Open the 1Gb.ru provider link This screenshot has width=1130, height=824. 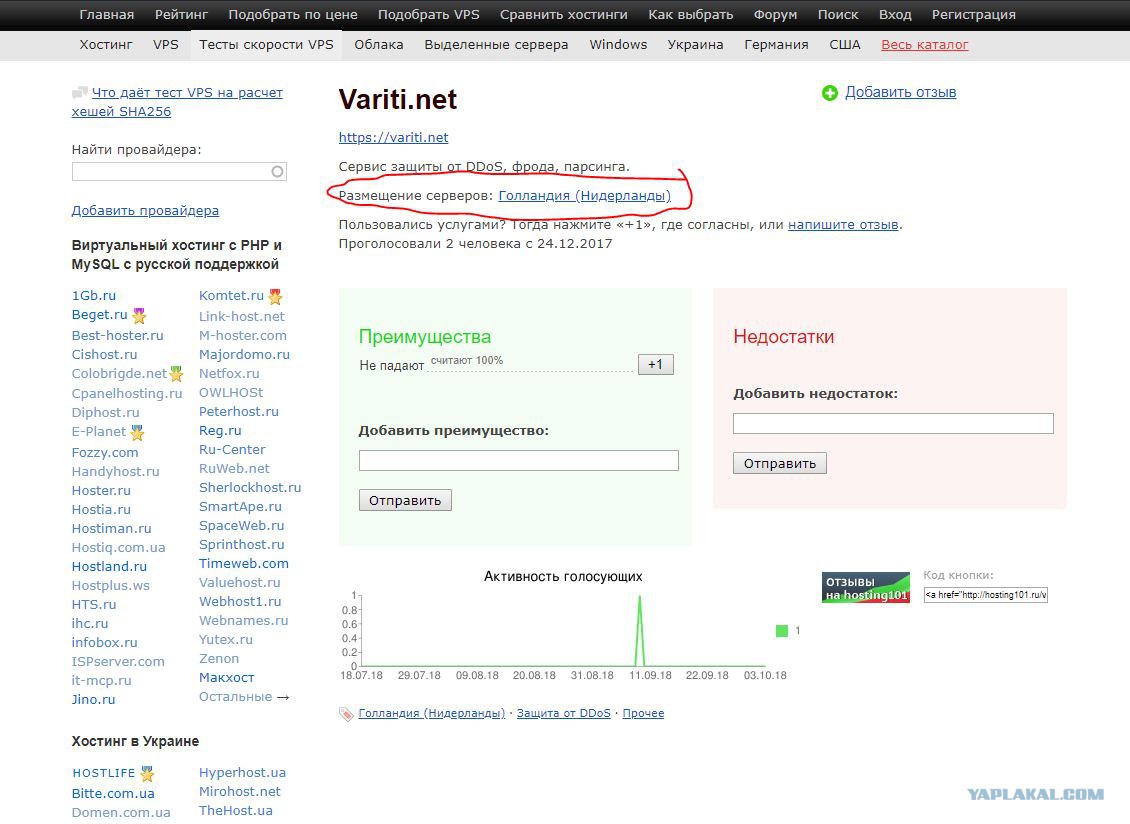(x=94, y=296)
